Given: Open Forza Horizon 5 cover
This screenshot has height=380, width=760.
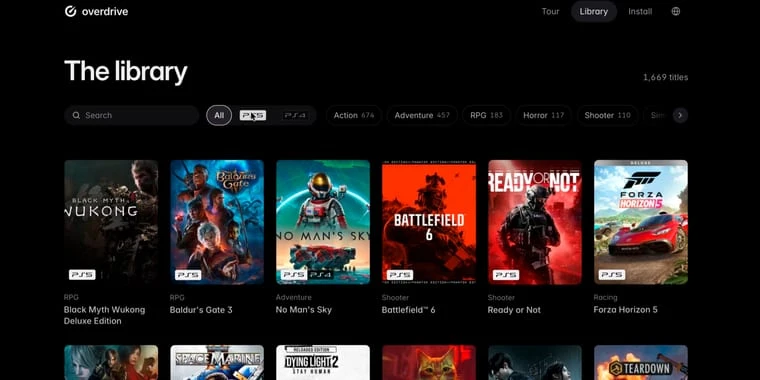Looking at the screenshot, I should point(641,222).
